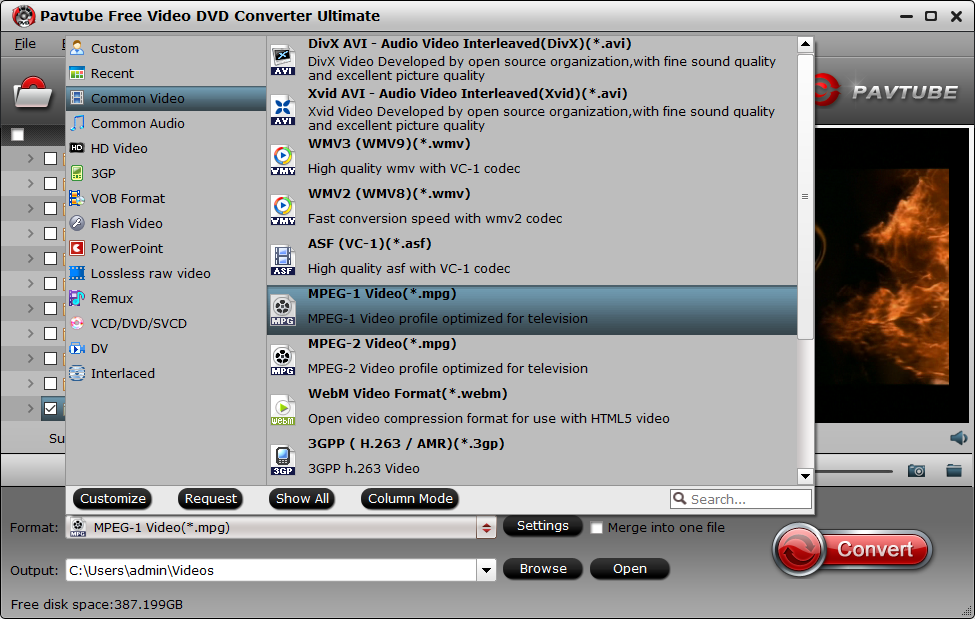
Task: Click the WMV2 (WMV8) format icon
Action: (x=283, y=210)
